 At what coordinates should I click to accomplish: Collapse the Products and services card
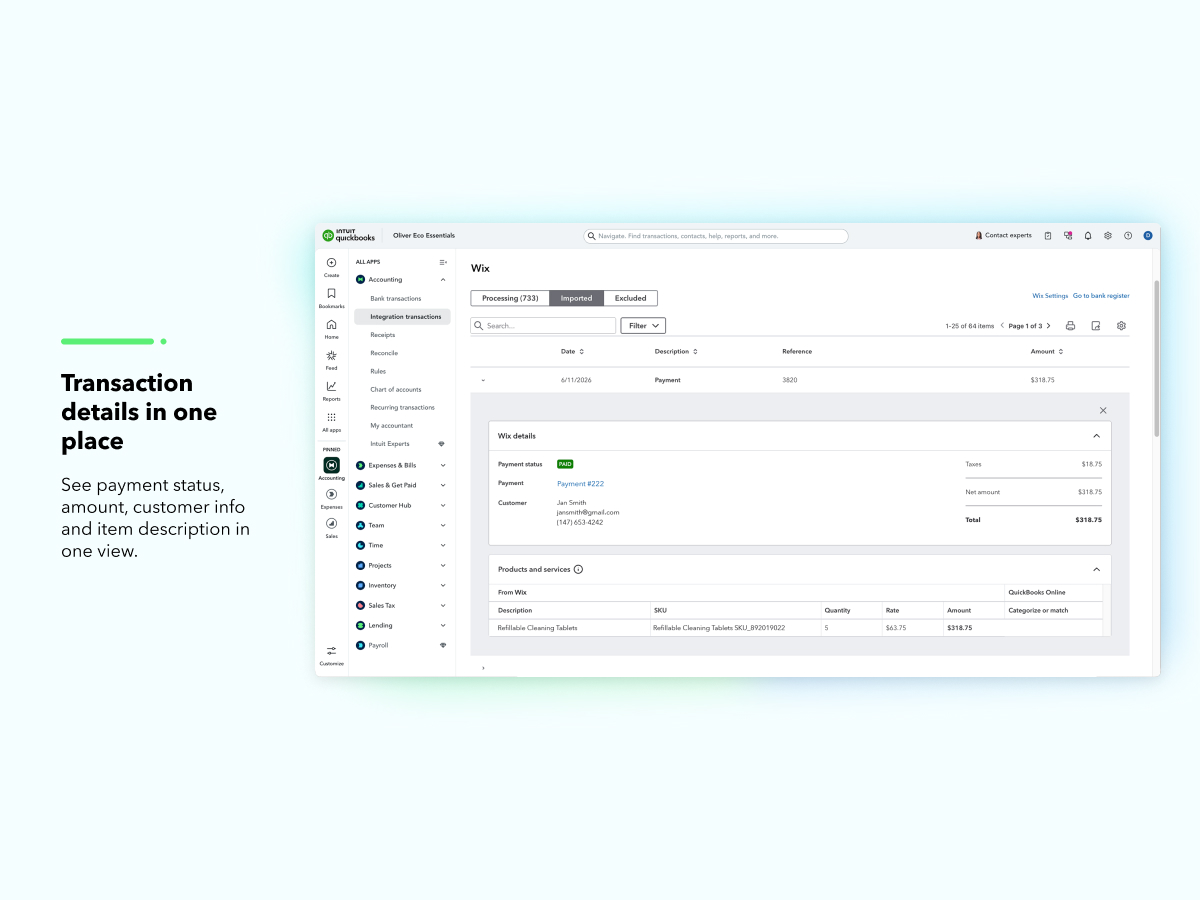click(x=1096, y=569)
